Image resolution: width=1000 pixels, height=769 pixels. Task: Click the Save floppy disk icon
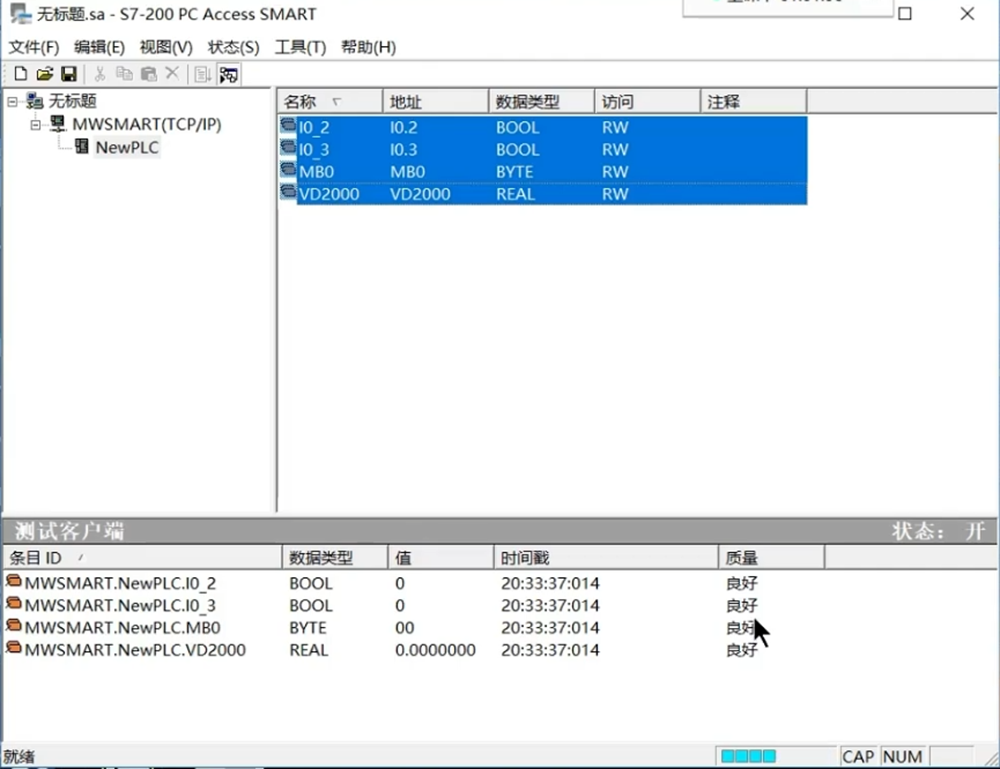[x=69, y=74]
